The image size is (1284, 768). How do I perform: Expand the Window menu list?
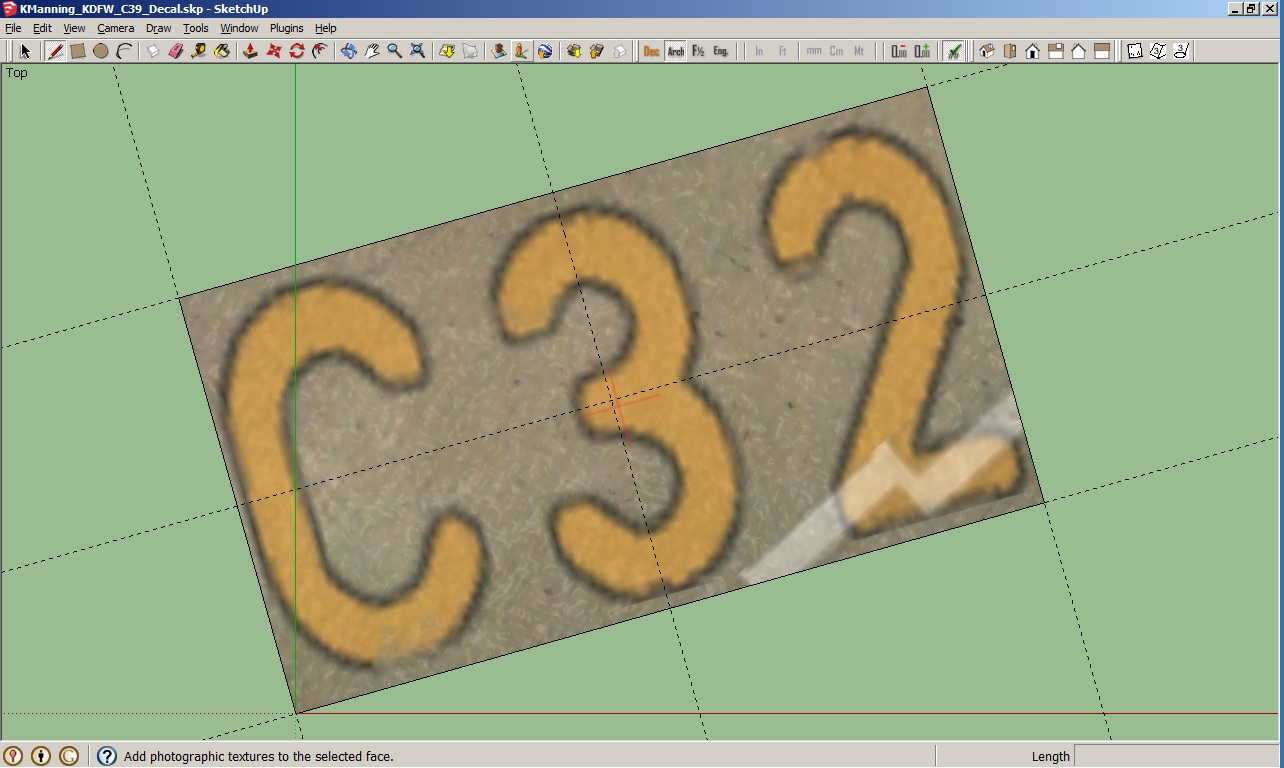[x=239, y=28]
